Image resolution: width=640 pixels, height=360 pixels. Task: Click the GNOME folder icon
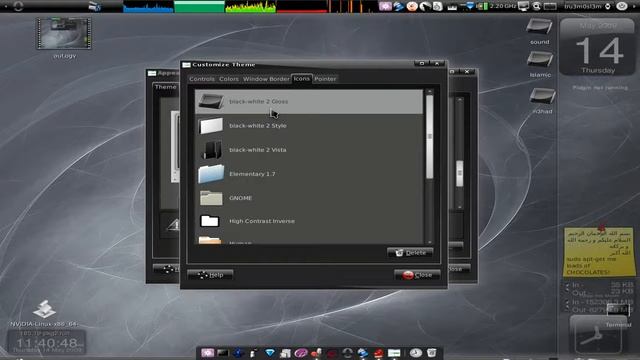211,198
